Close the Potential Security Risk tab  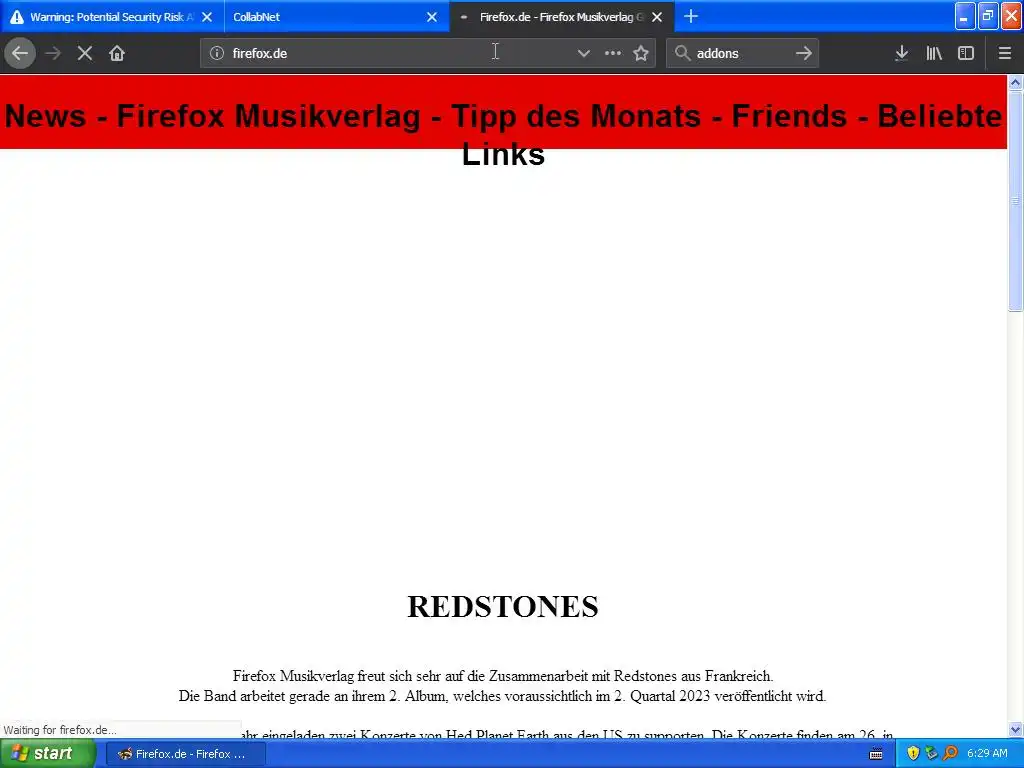pos(207,17)
